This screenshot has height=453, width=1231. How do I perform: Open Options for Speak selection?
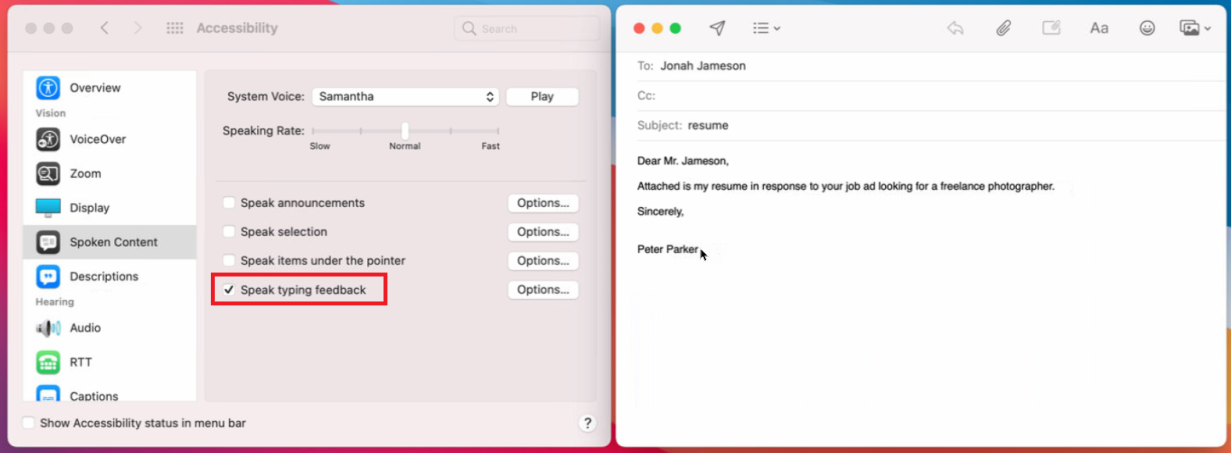(542, 232)
